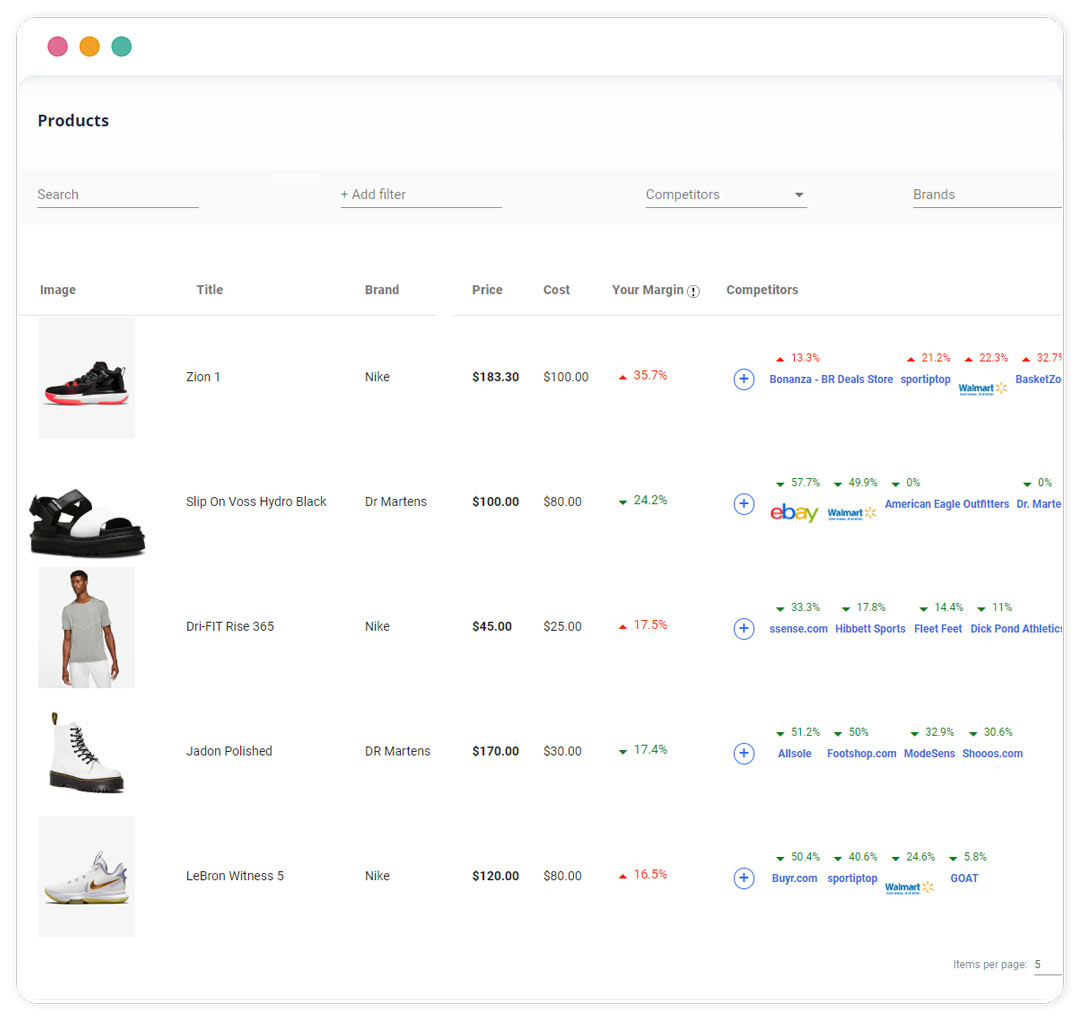This screenshot has width=1080, height=1020.
Task: Sort by the Title column header
Action: 209,290
